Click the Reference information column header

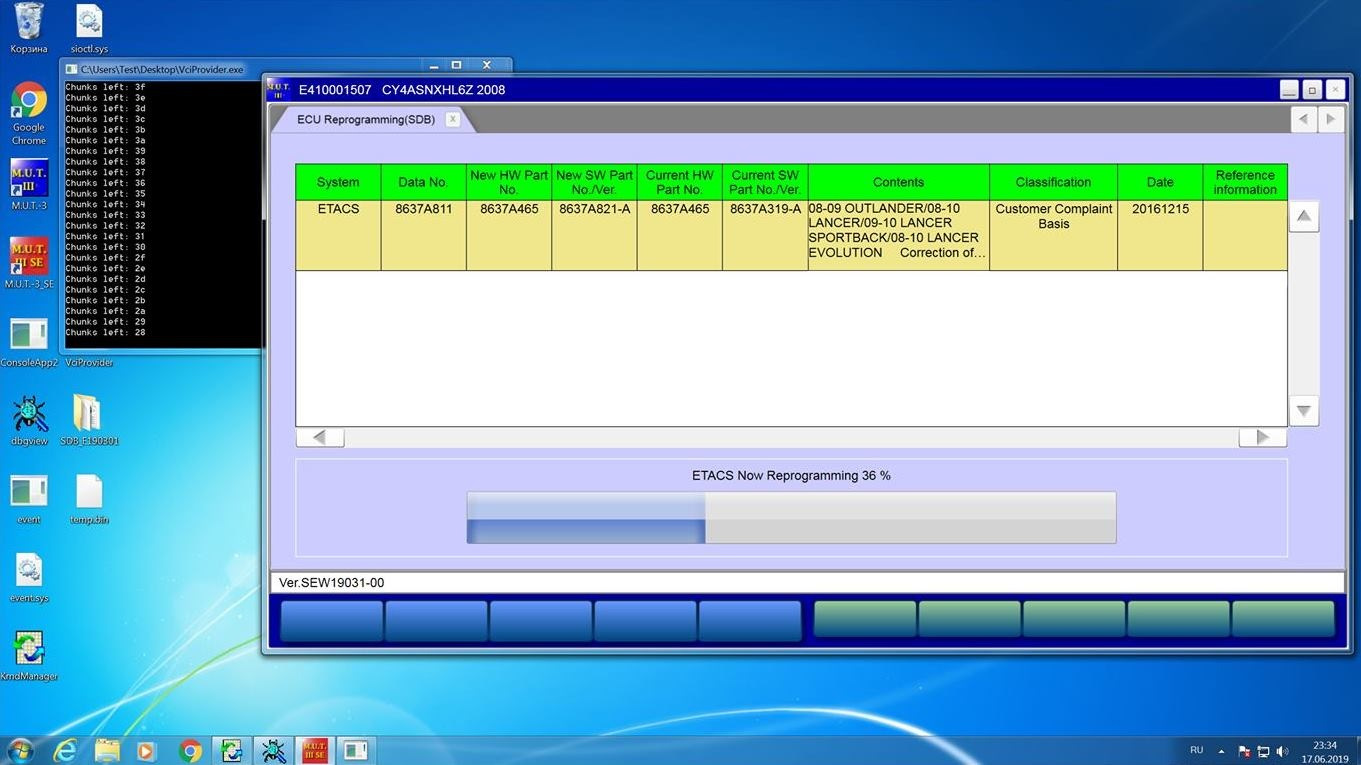[1245, 182]
